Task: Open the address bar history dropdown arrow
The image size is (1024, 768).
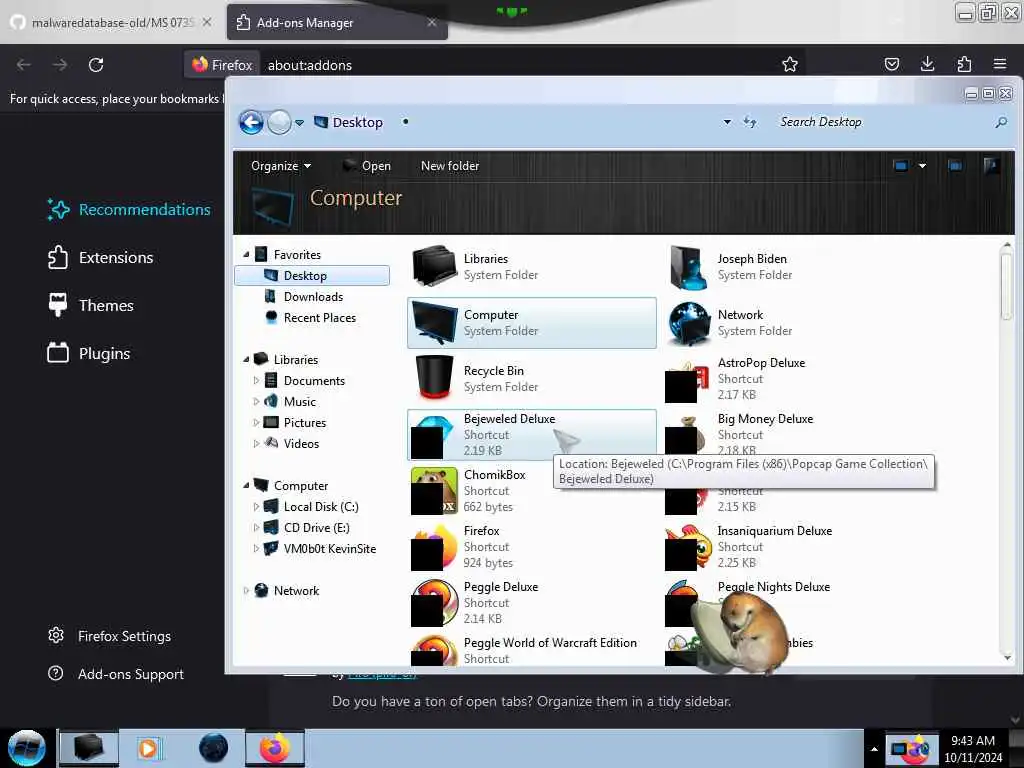Action: point(727,122)
